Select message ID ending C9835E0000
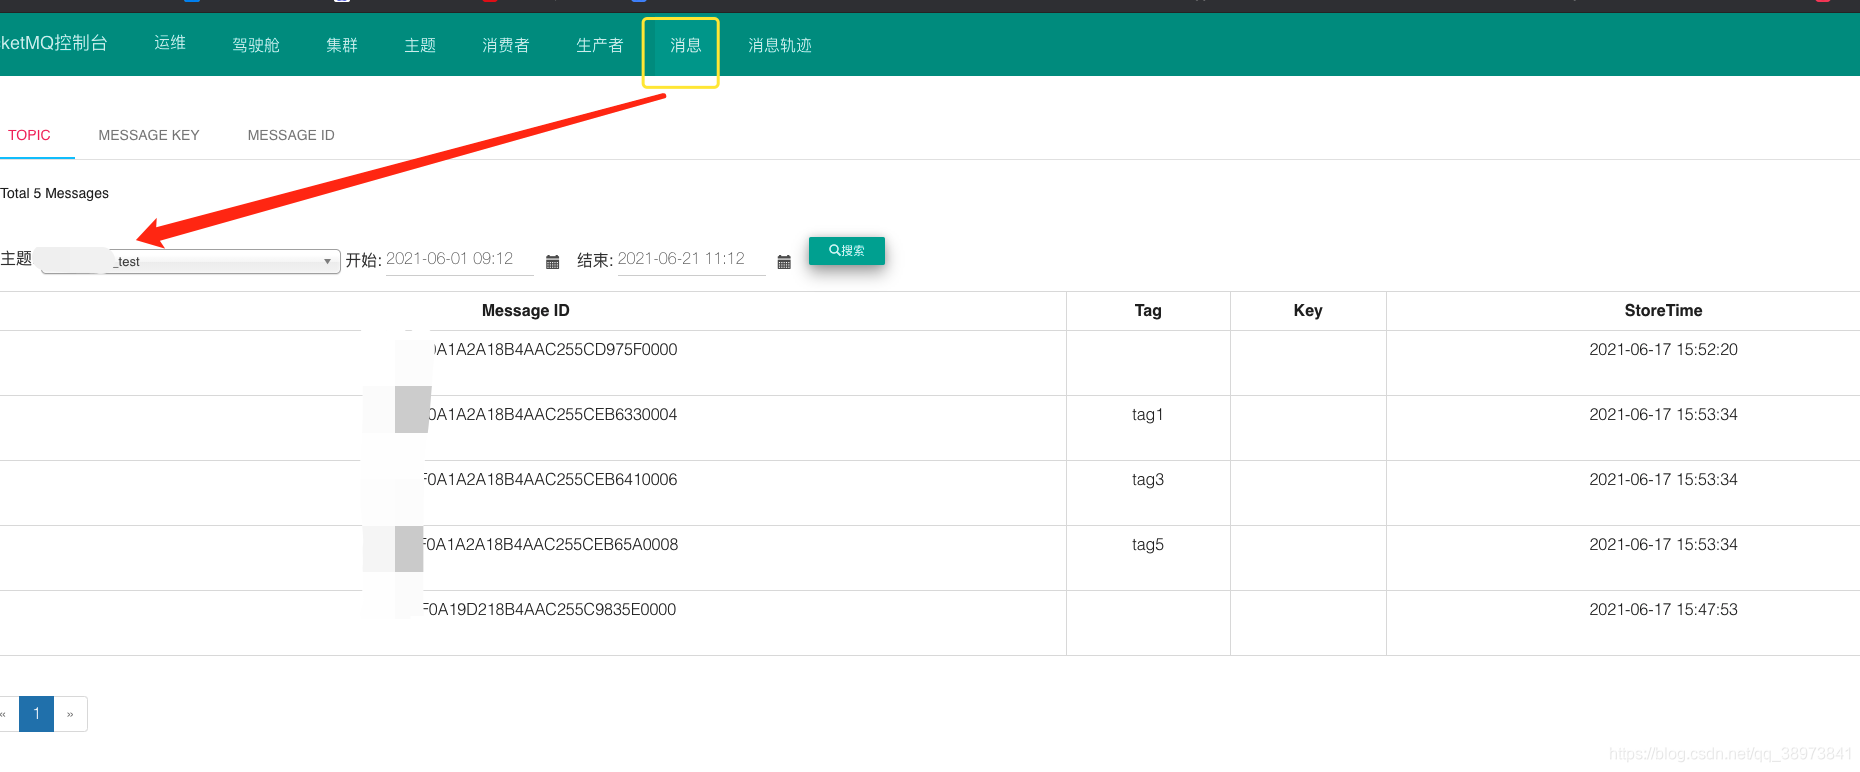This screenshot has width=1860, height=772. click(x=549, y=610)
